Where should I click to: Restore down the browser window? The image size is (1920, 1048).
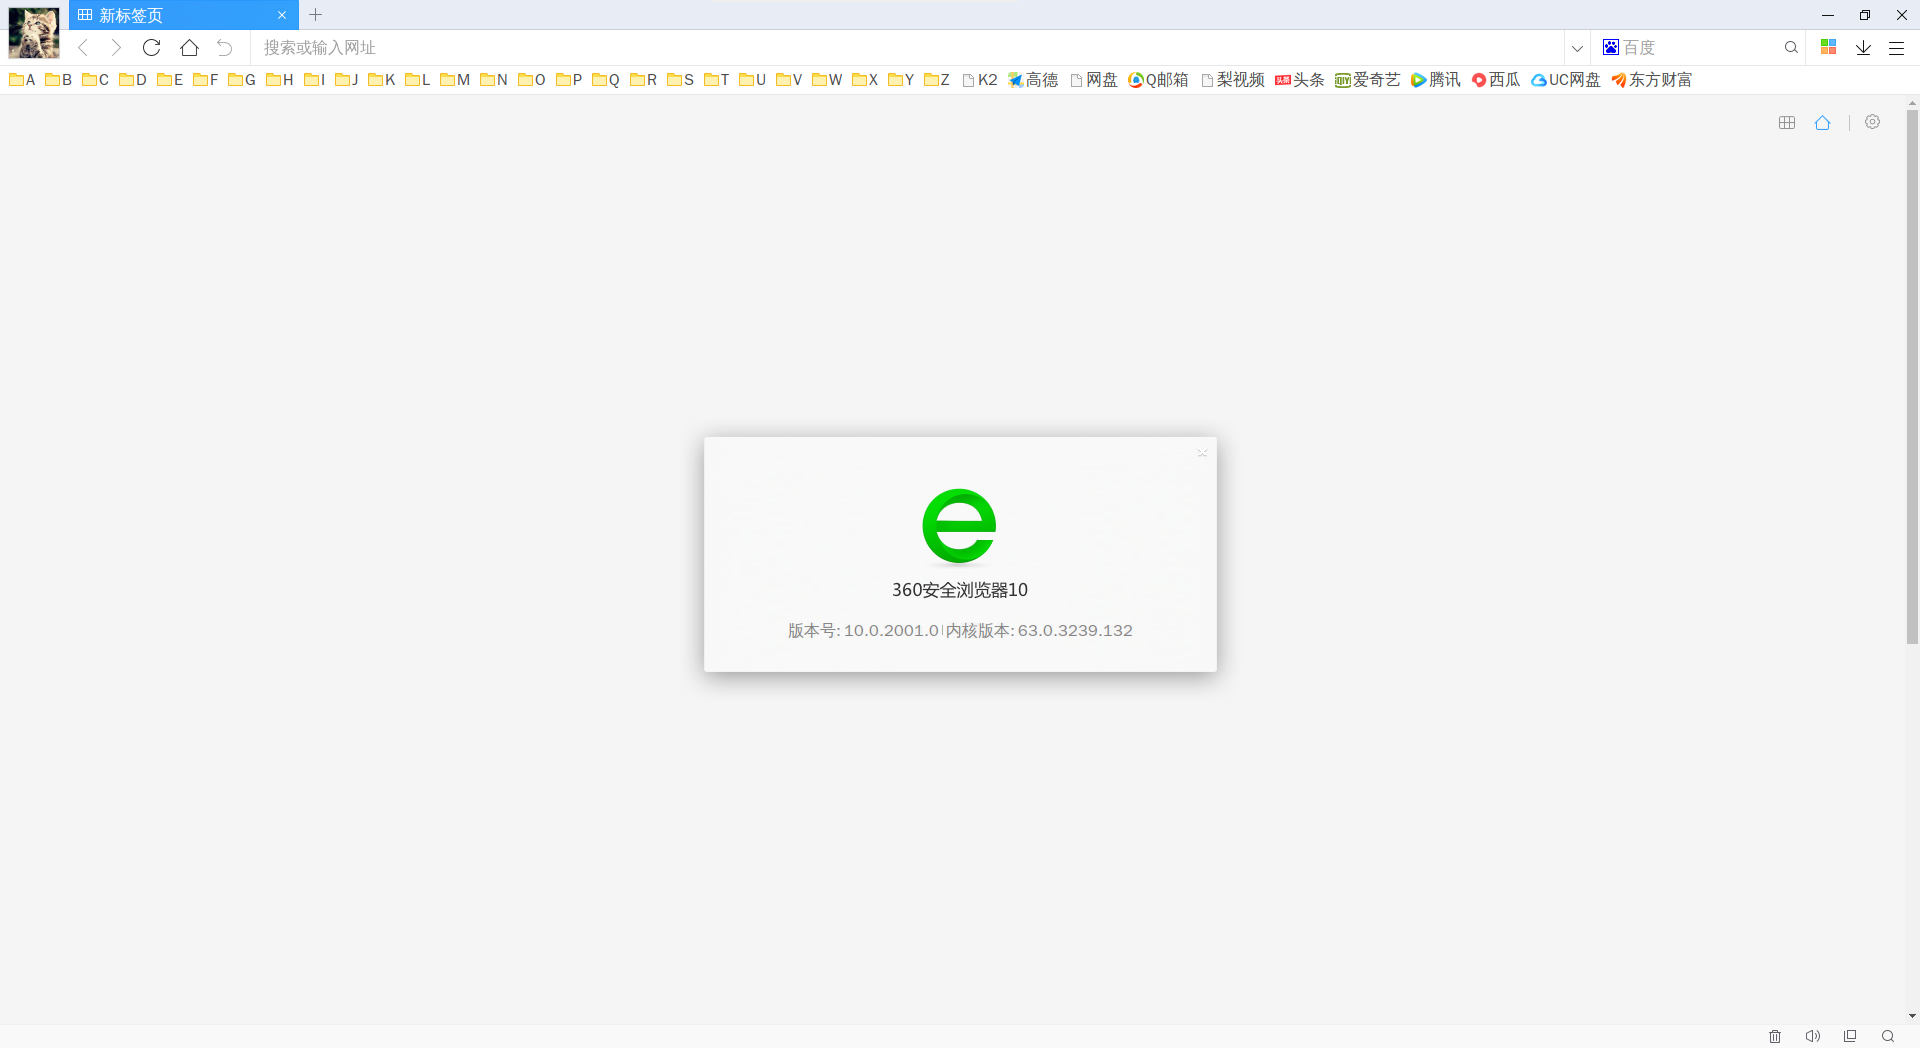1865,15
